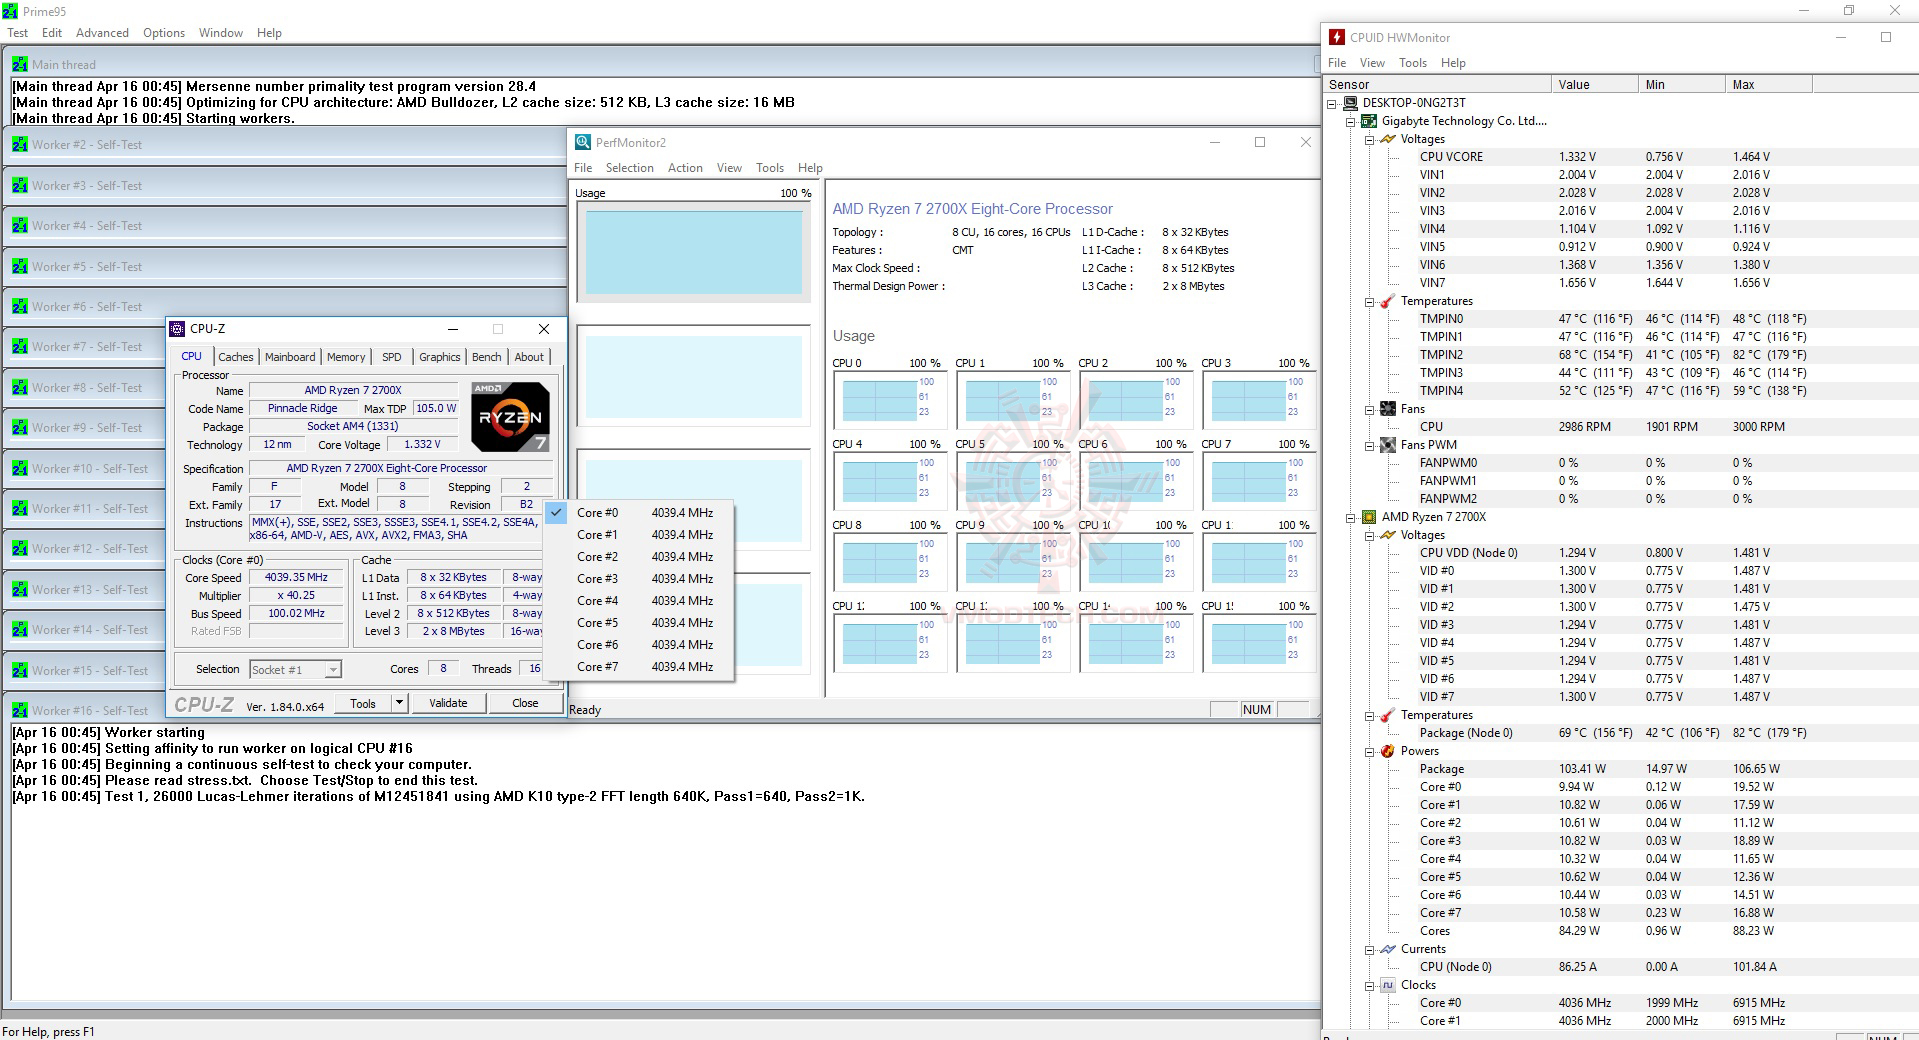Switch to the Mainboard tab in CPU-Z
Screen dimensions: 1919x1040
[x=290, y=357]
